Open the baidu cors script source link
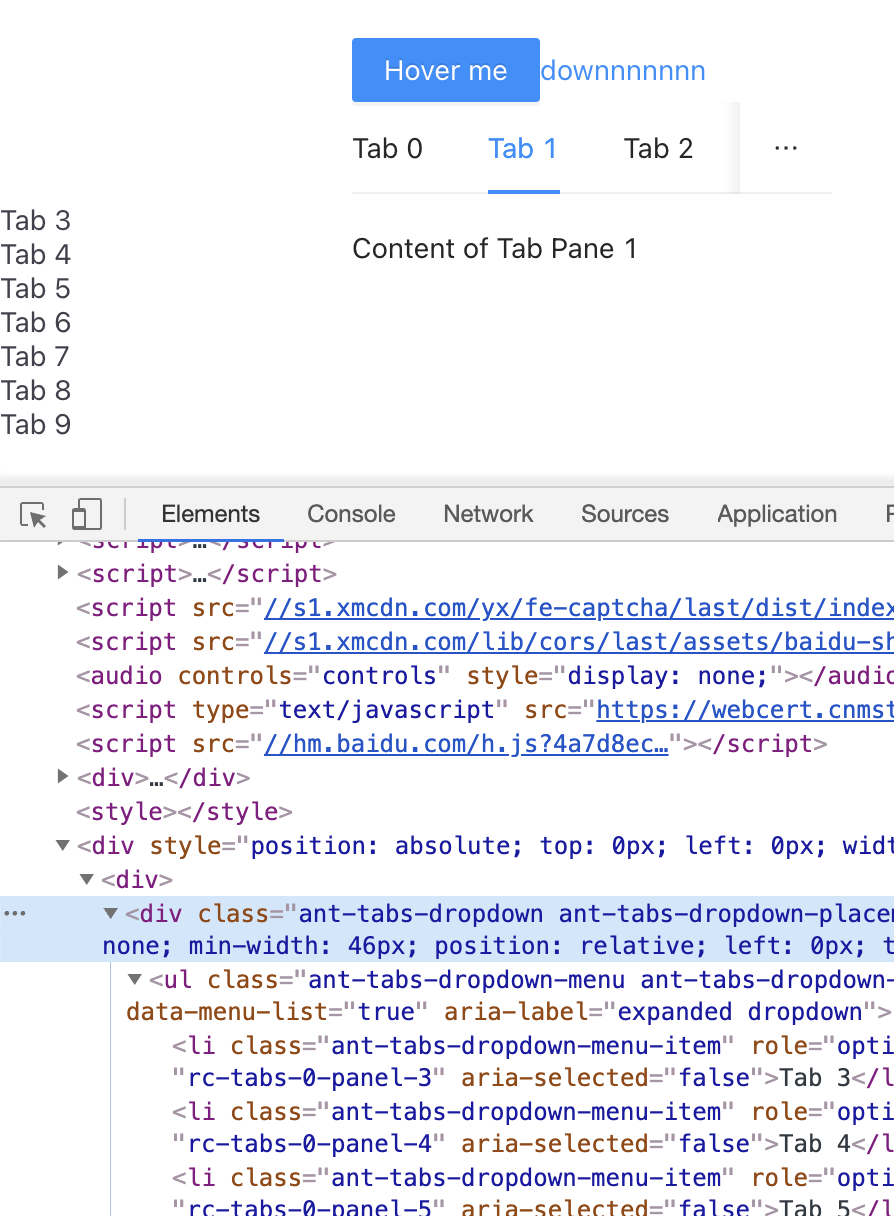This screenshot has height=1216, width=894. click(578, 641)
